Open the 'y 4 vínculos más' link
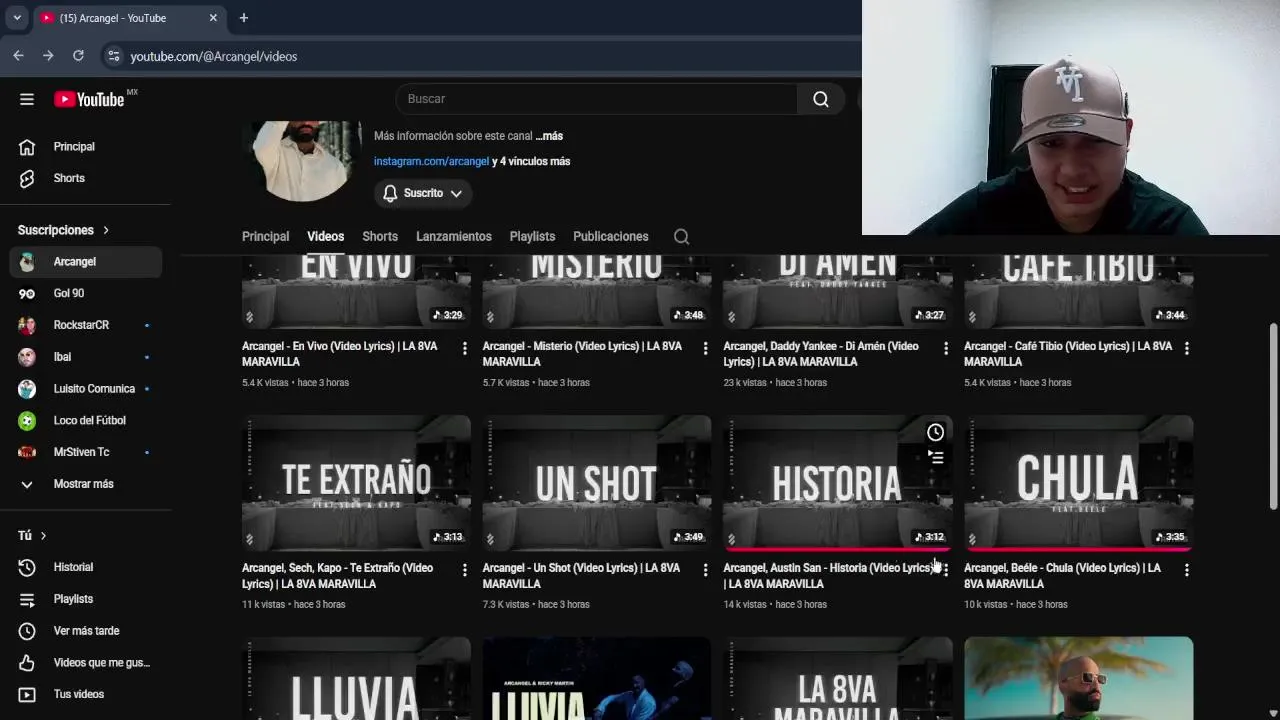This screenshot has width=1280, height=720. [531, 161]
